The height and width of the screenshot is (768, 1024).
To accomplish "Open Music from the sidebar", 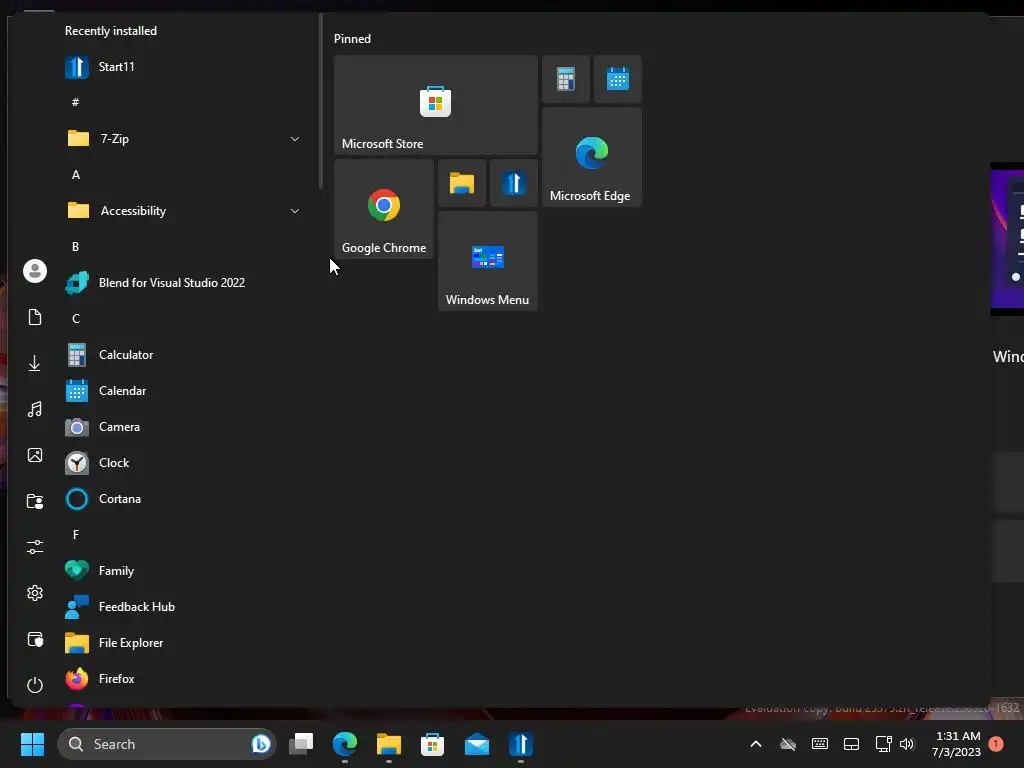I will [35, 409].
